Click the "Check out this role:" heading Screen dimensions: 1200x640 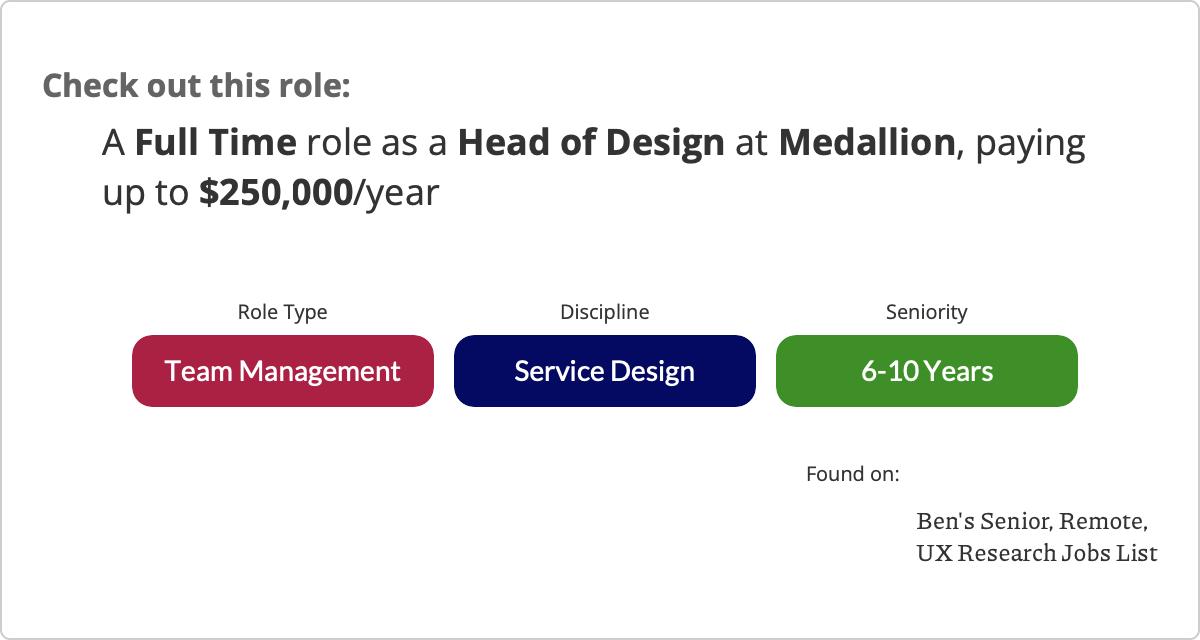[x=196, y=85]
